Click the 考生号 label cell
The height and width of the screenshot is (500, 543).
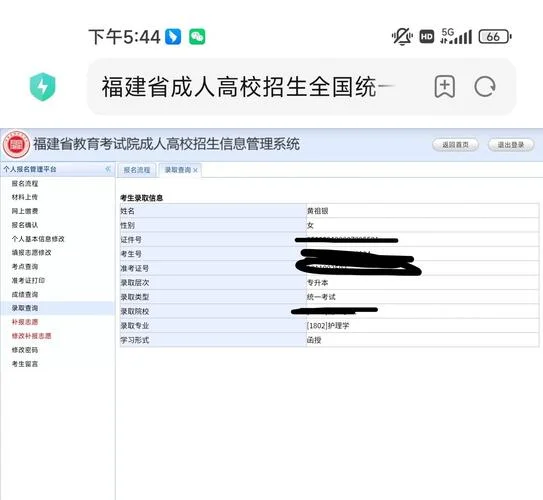click(x=213, y=254)
